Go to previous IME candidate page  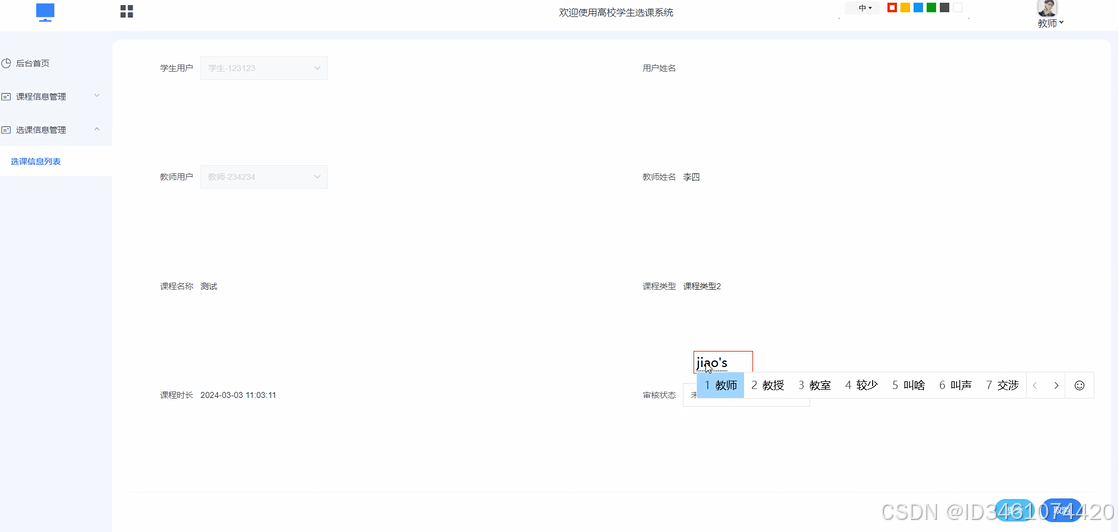[x=1035, y=385]
